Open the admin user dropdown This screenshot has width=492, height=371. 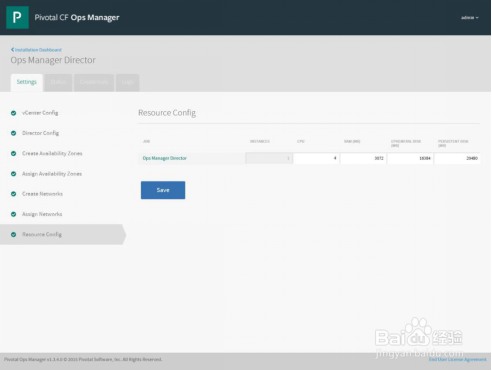[470, 18]
